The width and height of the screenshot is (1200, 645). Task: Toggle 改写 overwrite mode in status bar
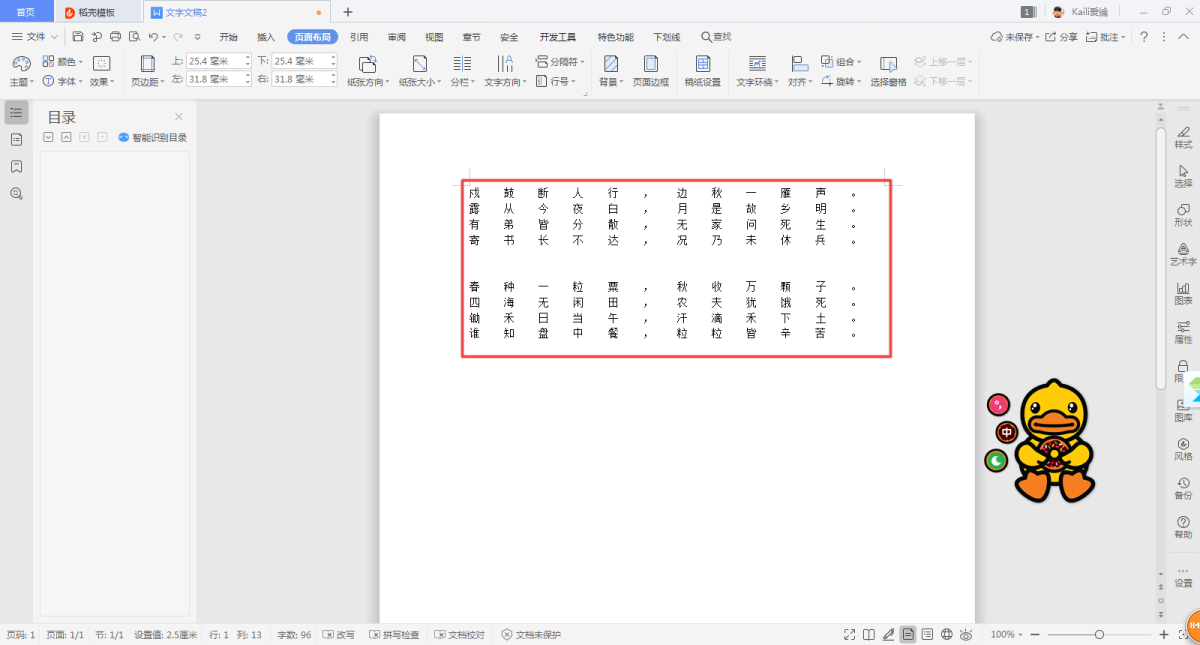pos(338,635)
